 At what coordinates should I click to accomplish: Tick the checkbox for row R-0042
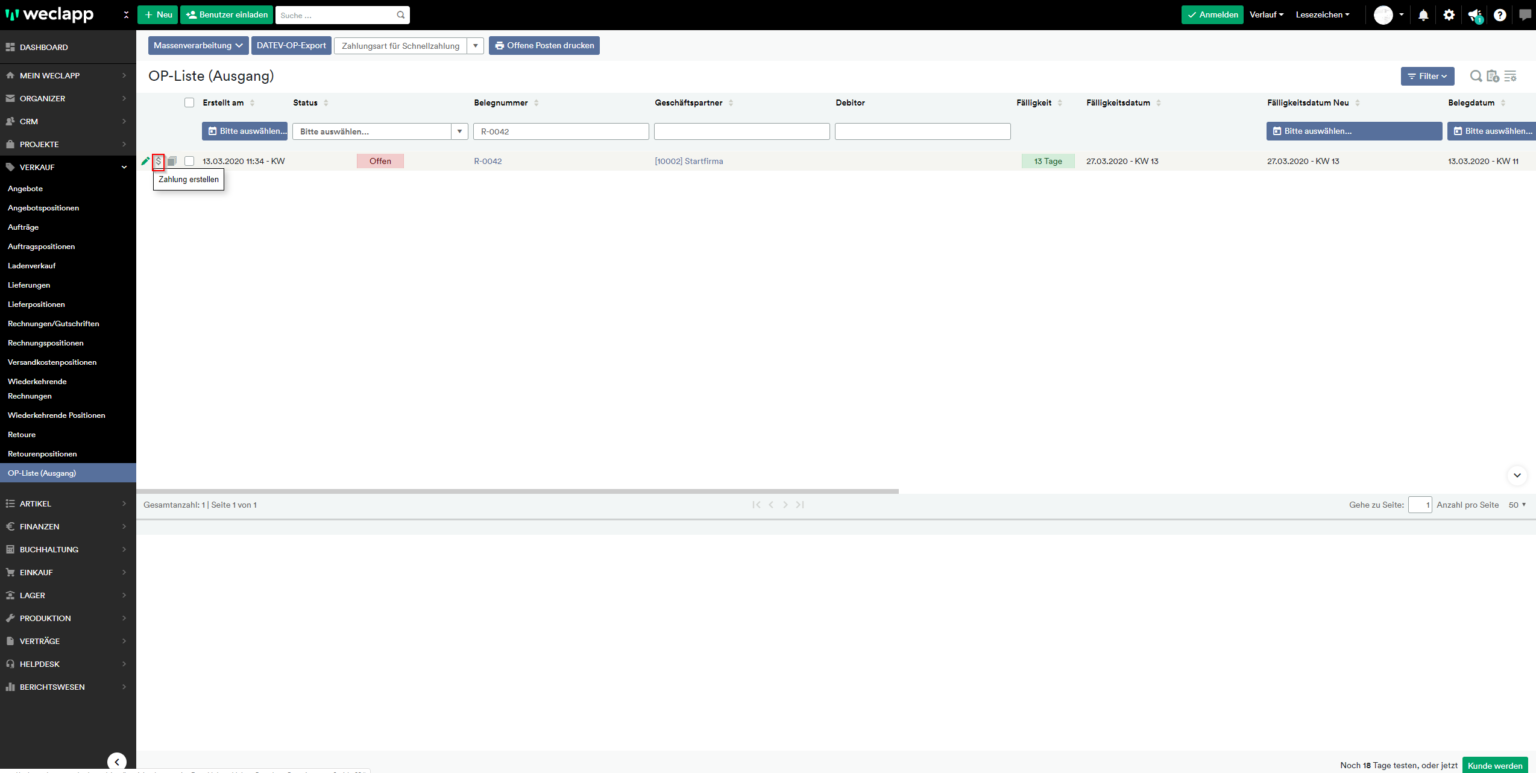189,161
